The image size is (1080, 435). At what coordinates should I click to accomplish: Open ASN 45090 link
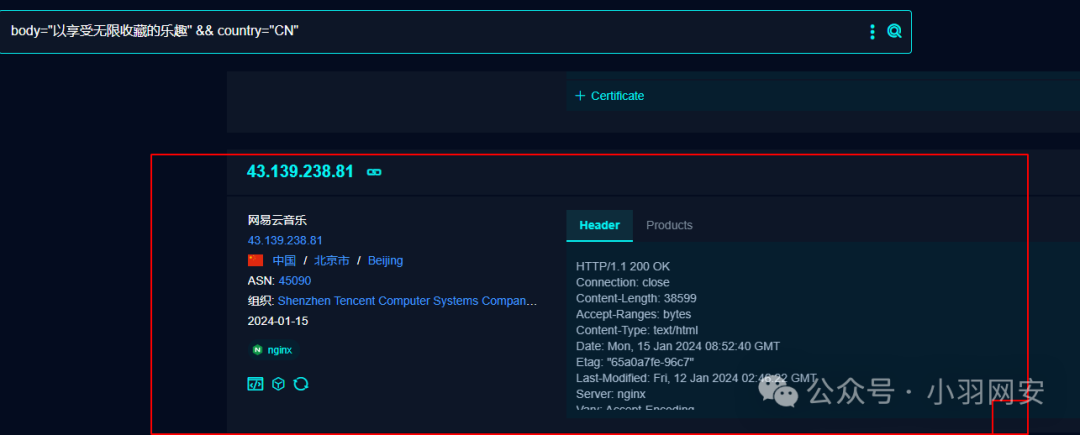[x=295, y=281]
